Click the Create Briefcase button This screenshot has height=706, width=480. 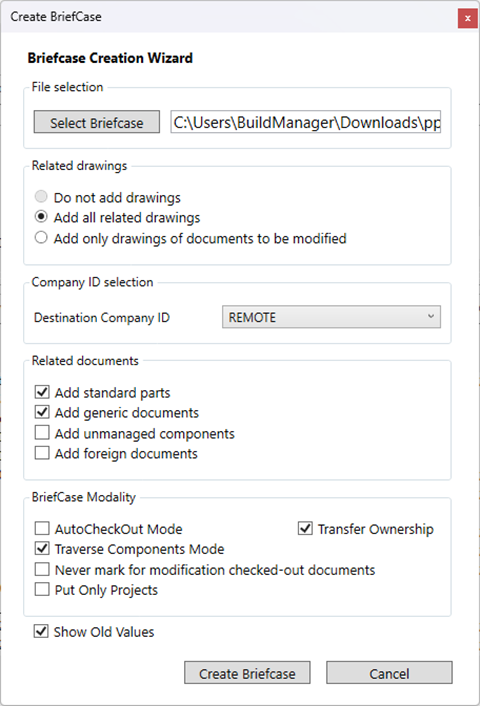pyautogui.click(x=247, y=673)
